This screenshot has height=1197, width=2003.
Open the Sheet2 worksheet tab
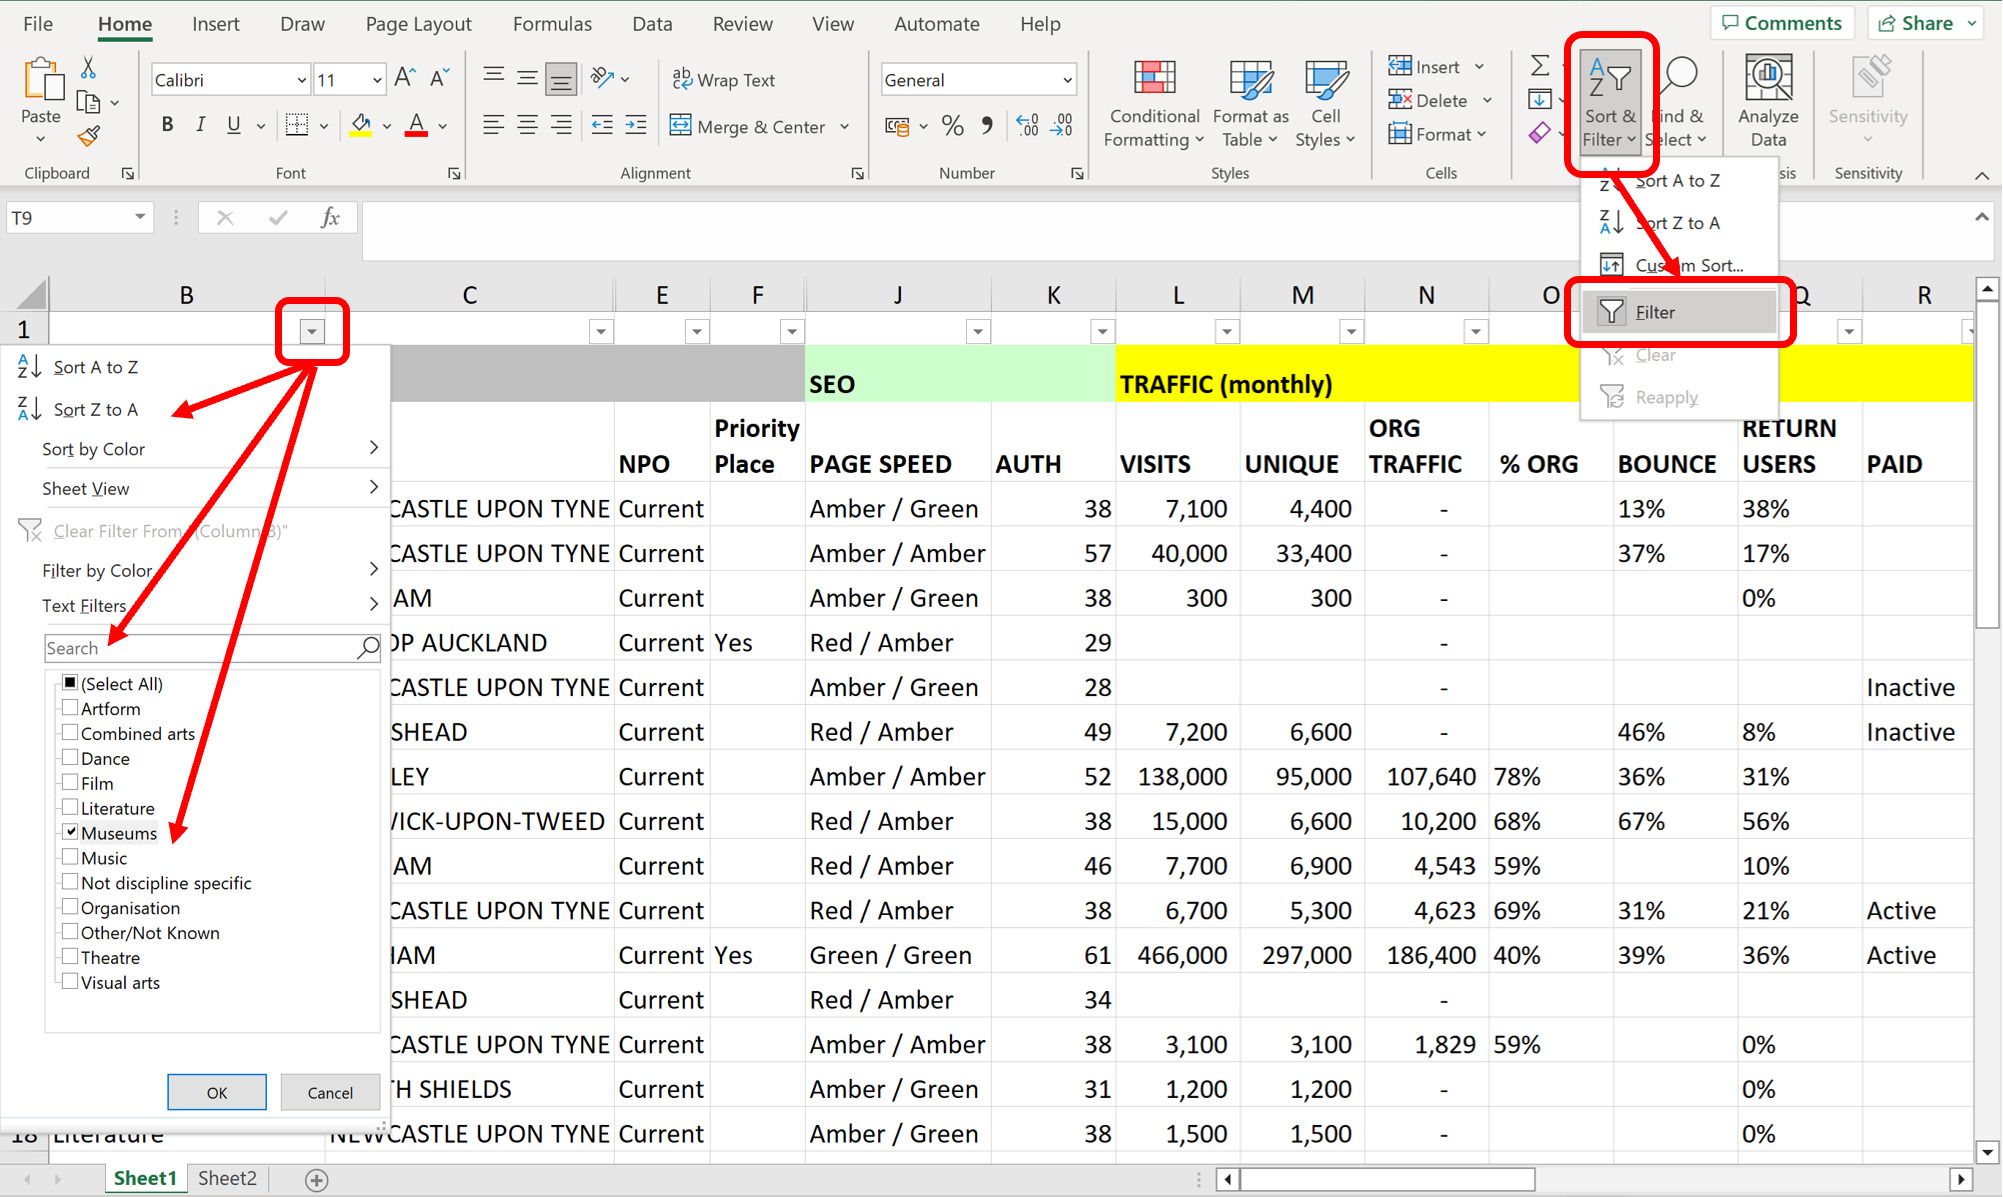[x=226, y=1178]
